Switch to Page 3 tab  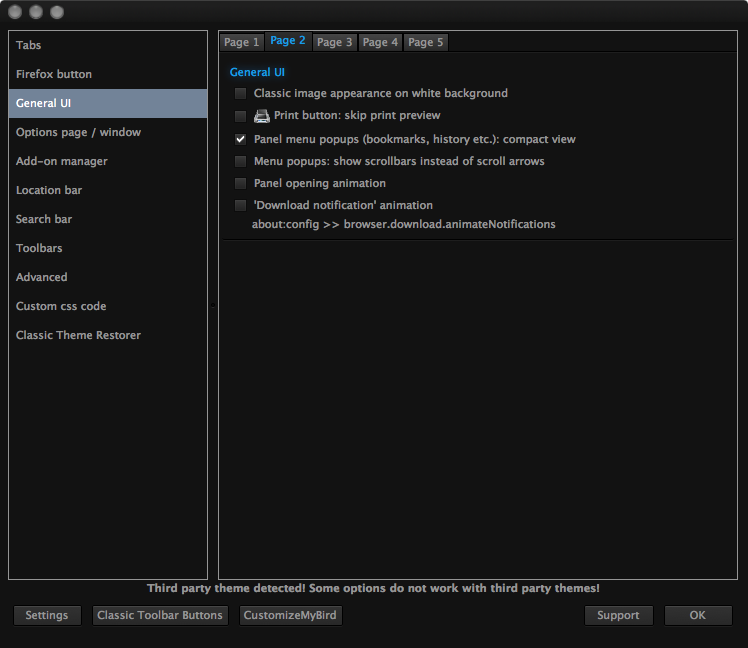pyautogui.click(x=334, y=42)
